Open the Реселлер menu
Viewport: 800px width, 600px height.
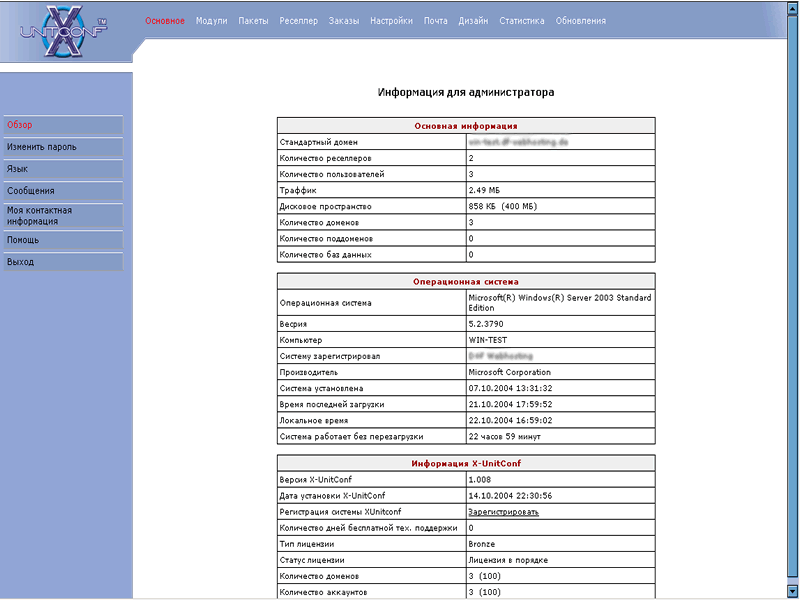point(298,21)
